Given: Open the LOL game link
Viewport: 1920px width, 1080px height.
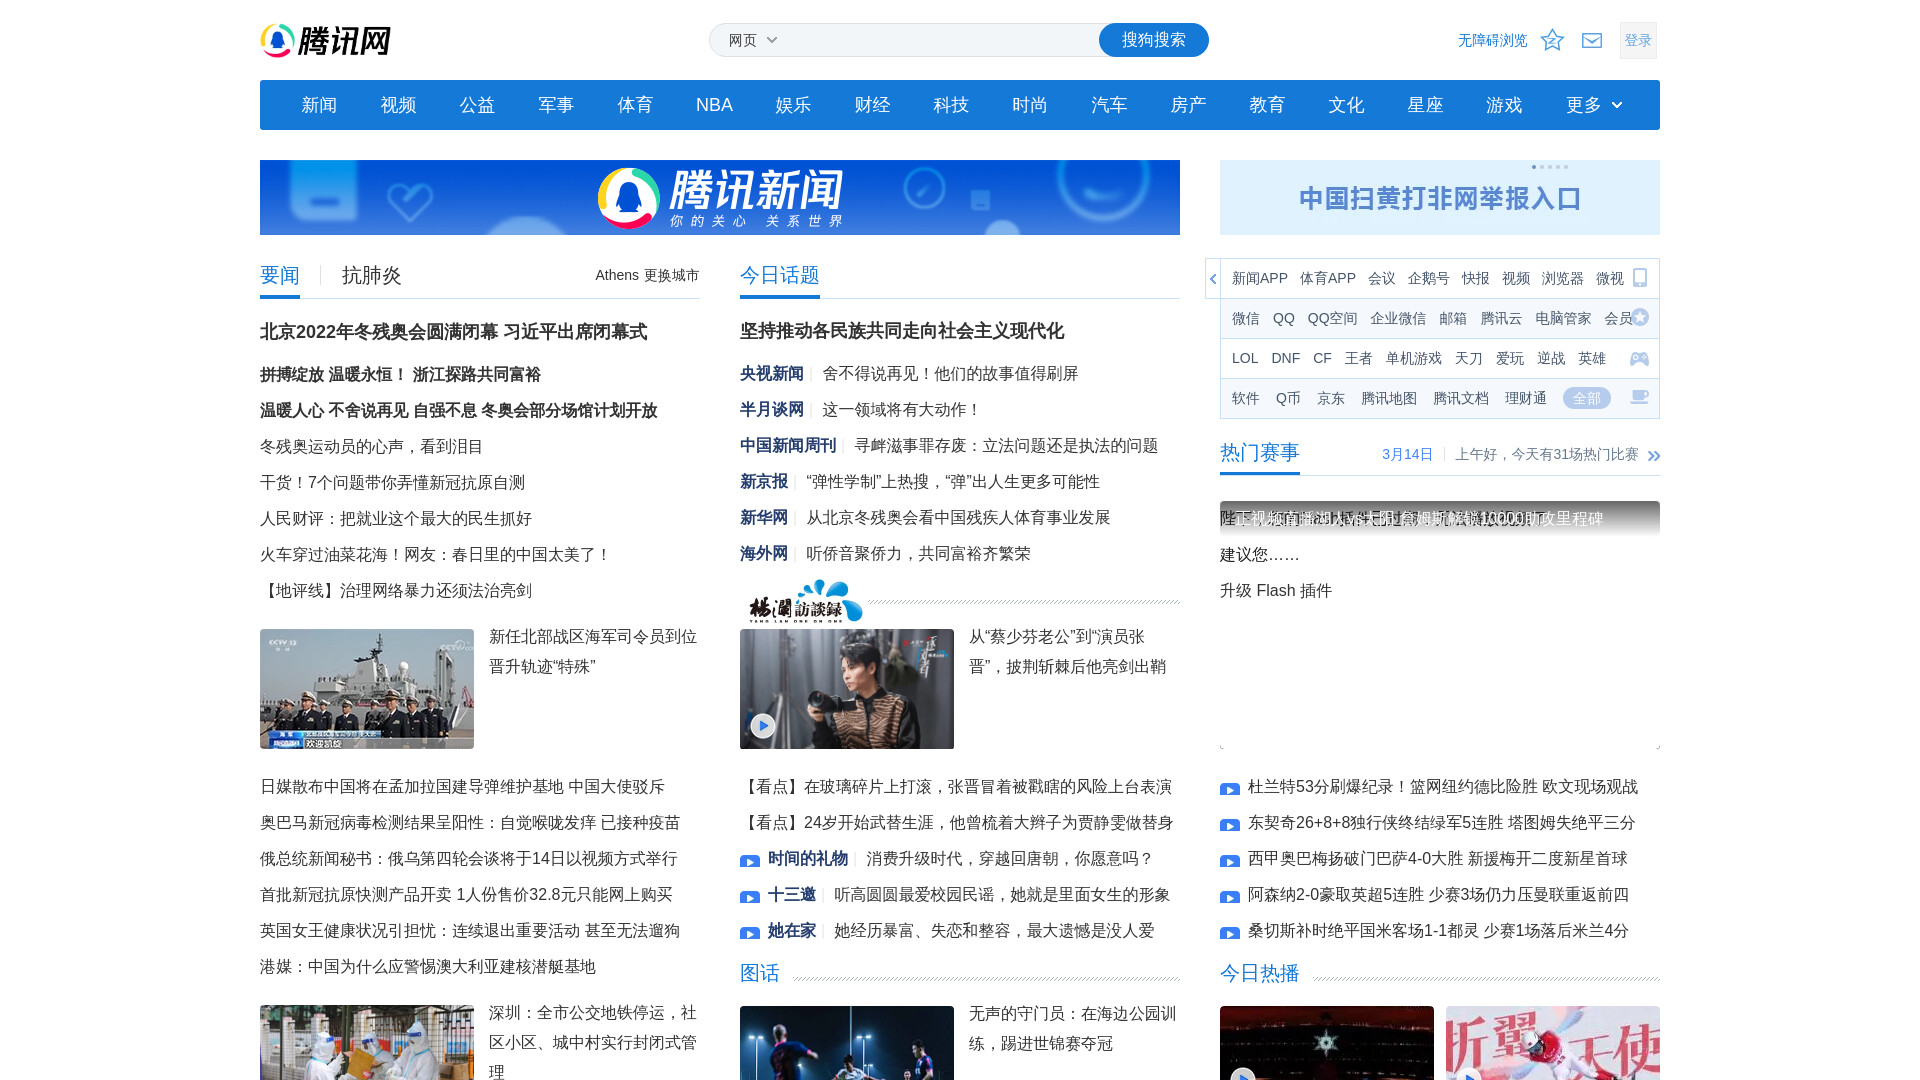Looking at the screenshot, I should tap(1245, 358).
